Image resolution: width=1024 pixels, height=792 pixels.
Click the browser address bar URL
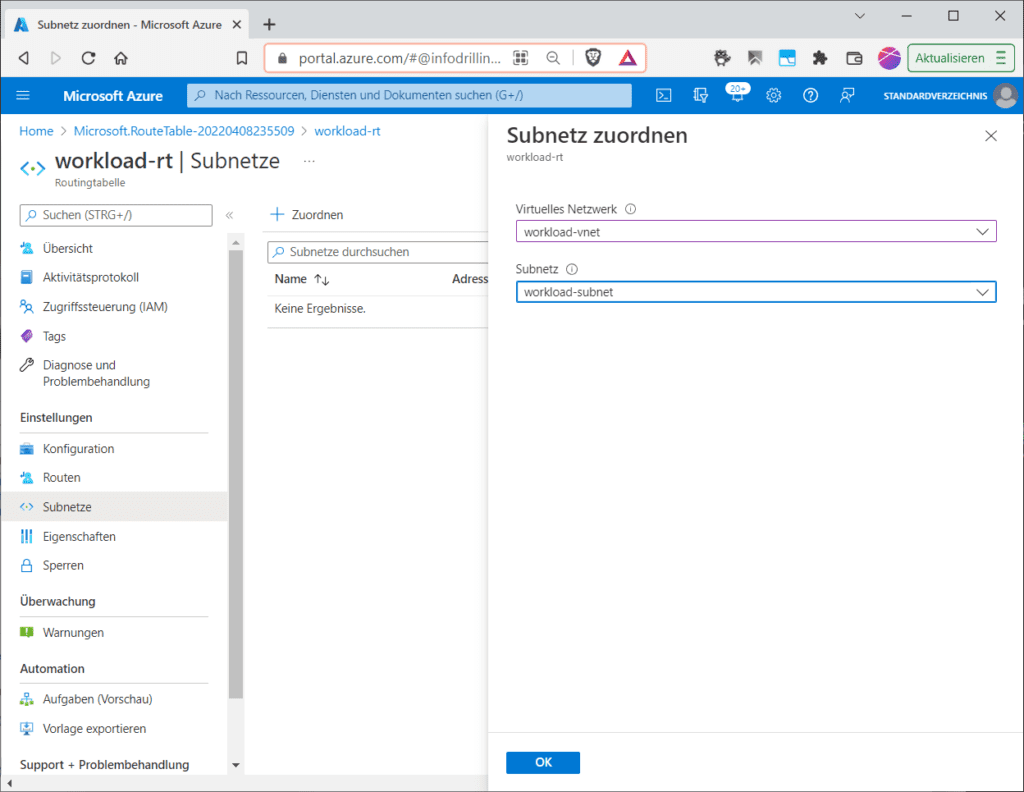(x=399, y=58)
